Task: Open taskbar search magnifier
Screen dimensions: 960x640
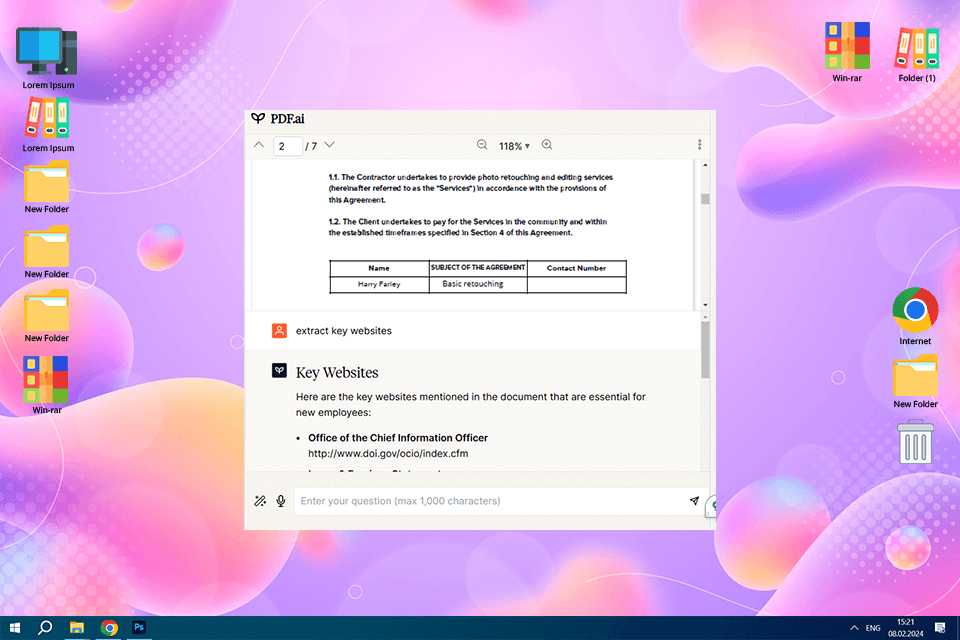Action: [x=45, y=628]
